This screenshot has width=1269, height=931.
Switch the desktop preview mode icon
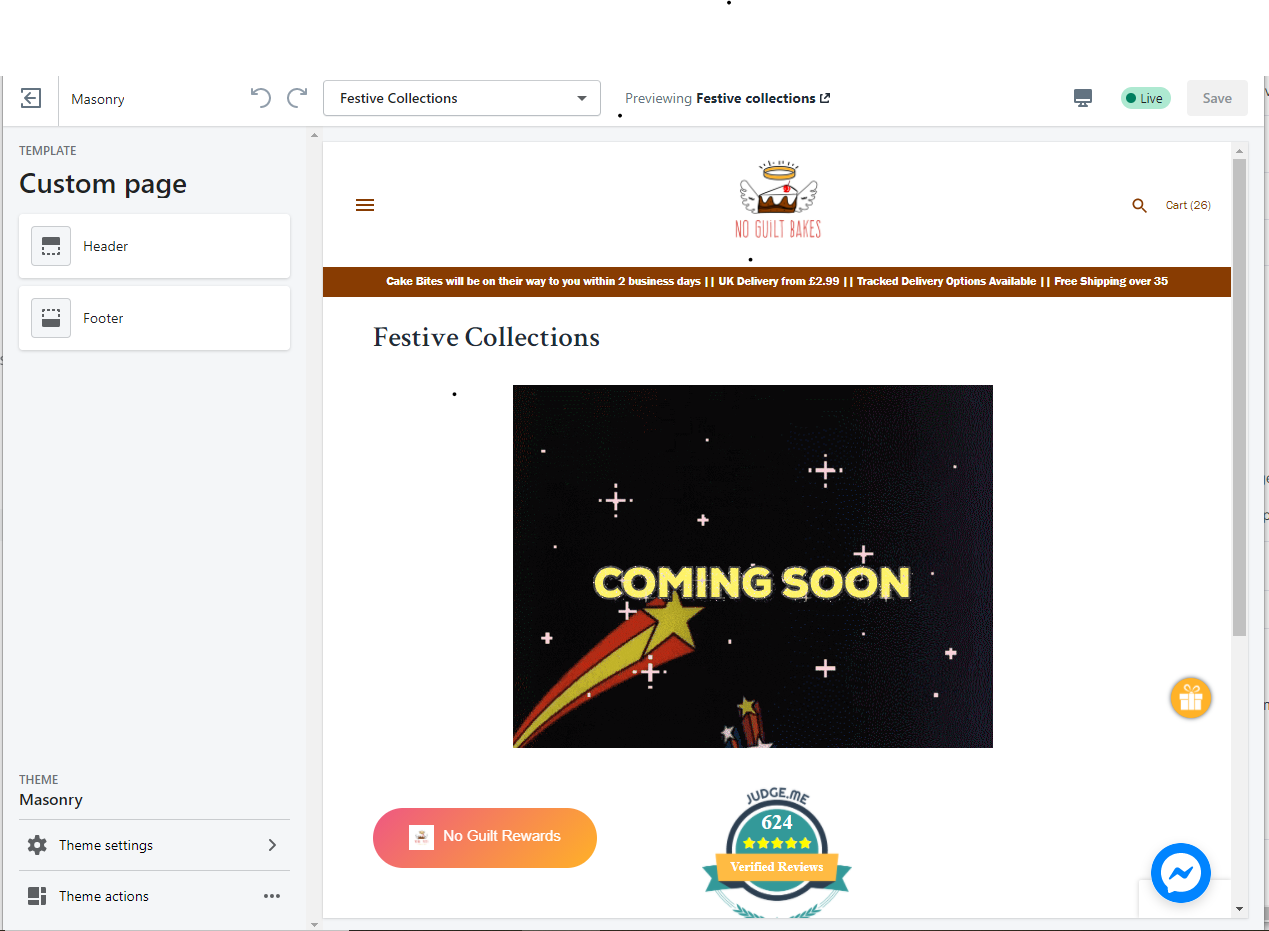[1083, 98]
